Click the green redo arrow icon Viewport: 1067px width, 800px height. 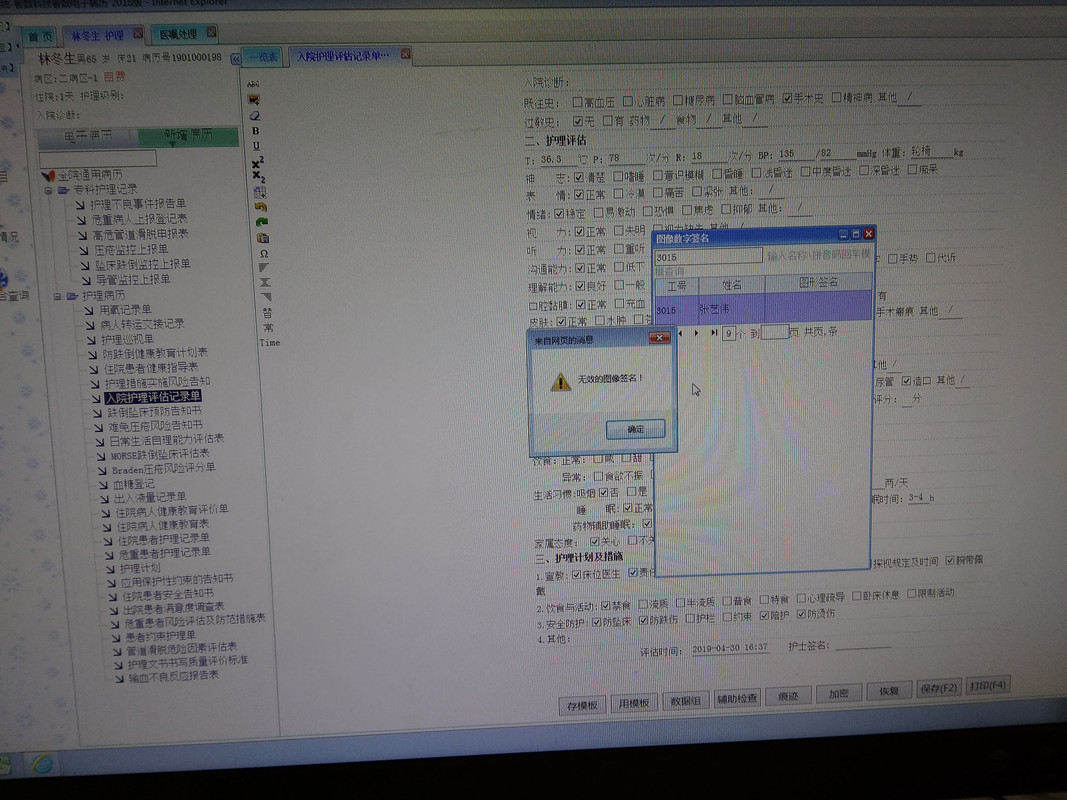click(x=261, y=222)
